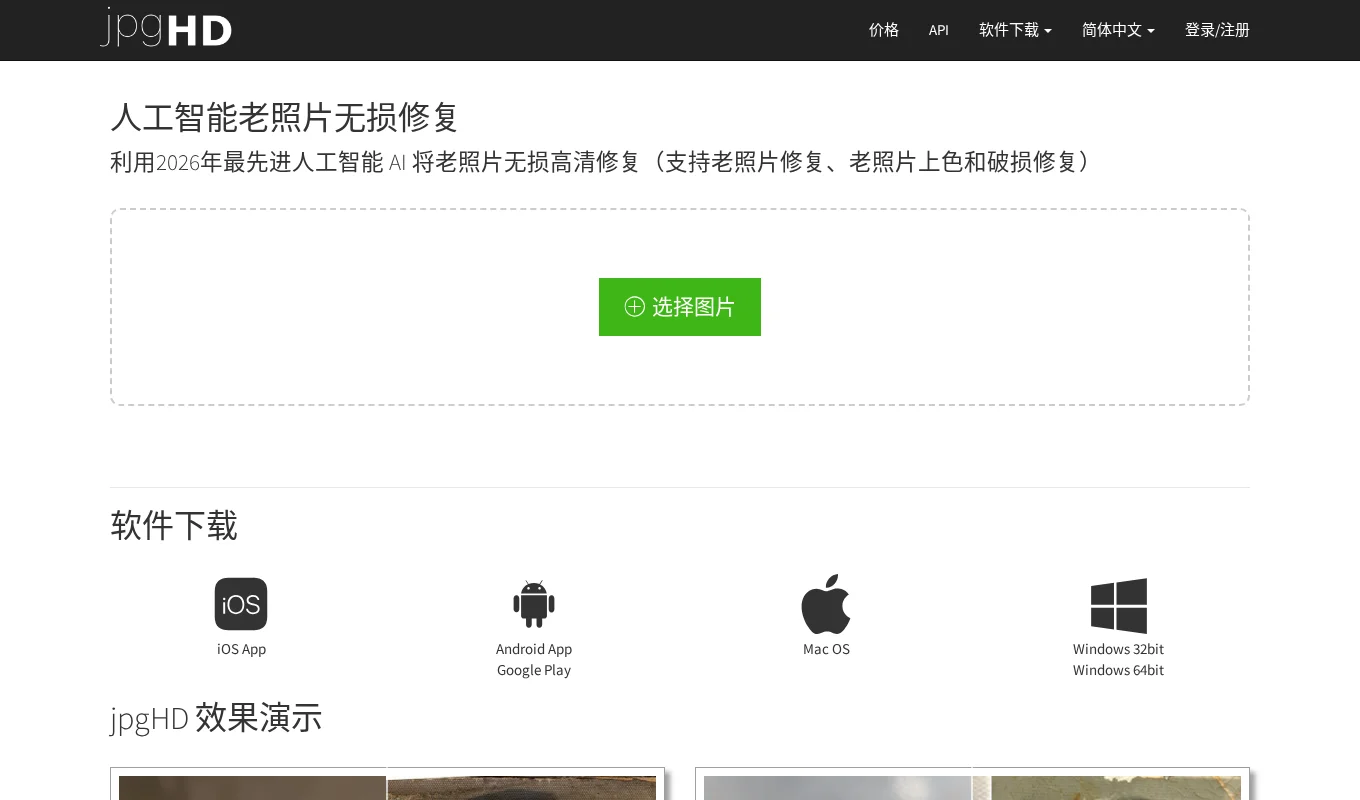The image size is (1360, 800).
Task: Click the 软件下载 section heading
Action: click(x=174, y=525)
